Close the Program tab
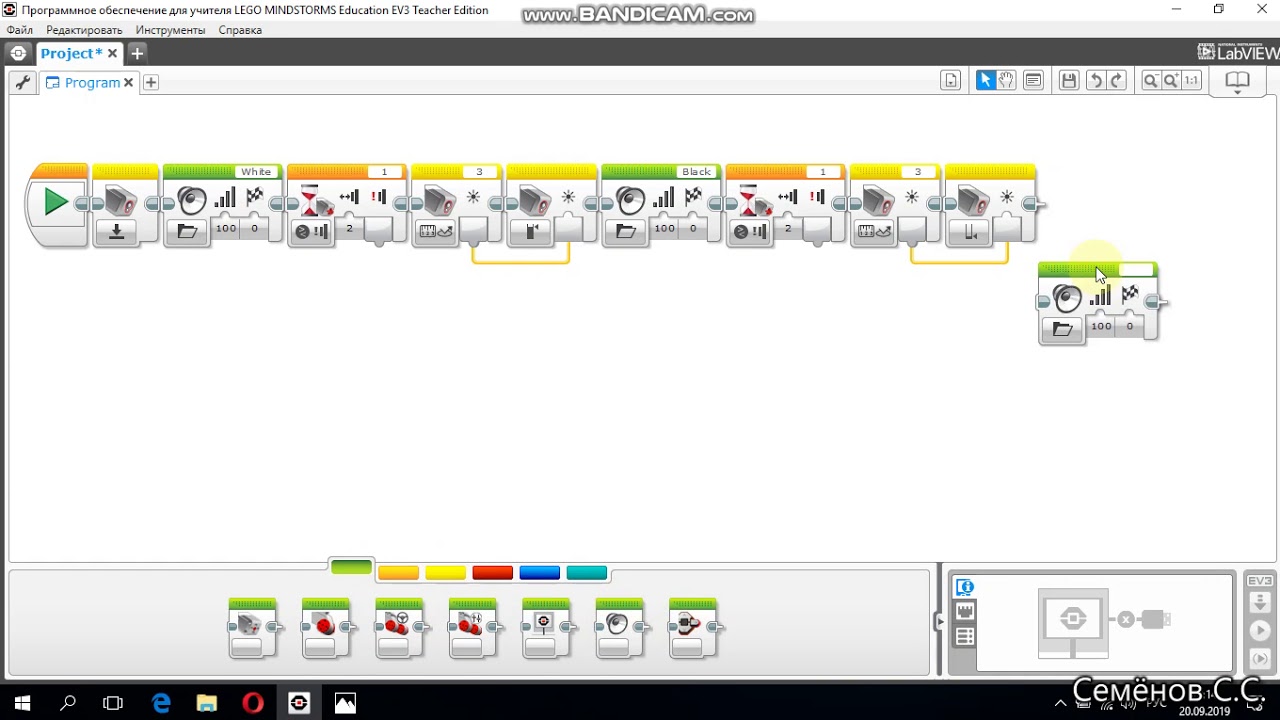 [x=128, y=82]
